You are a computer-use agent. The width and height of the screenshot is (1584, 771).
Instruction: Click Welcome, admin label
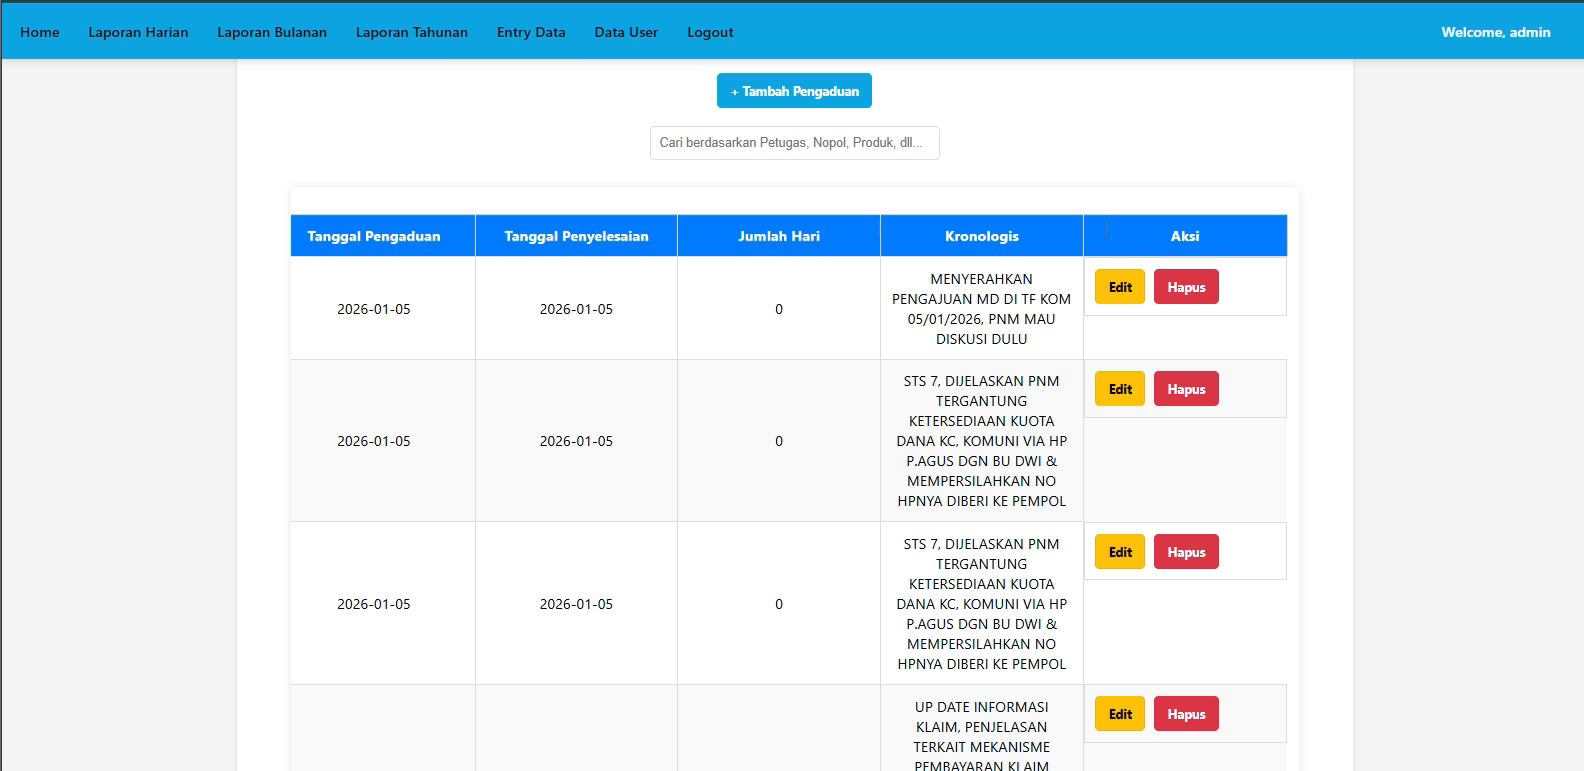coord(1496,32)
